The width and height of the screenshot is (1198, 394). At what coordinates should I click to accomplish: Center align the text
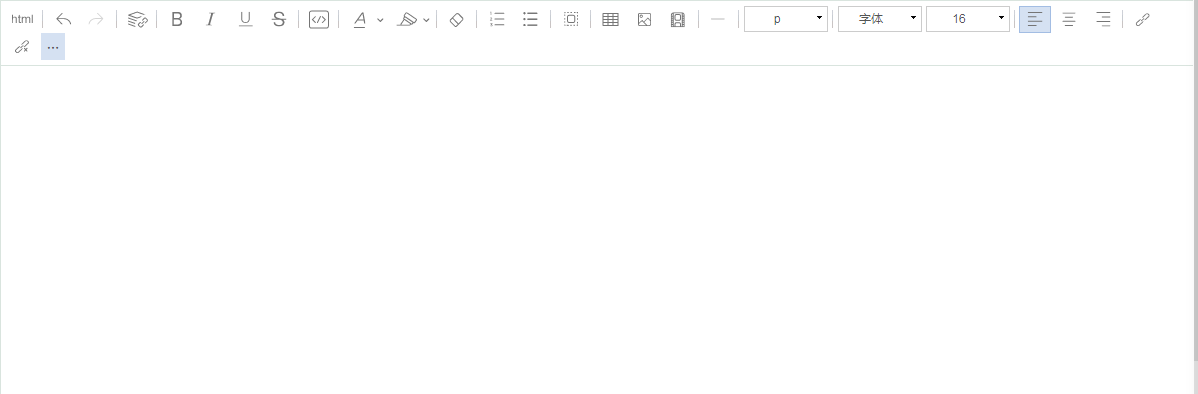(1069, 19)
